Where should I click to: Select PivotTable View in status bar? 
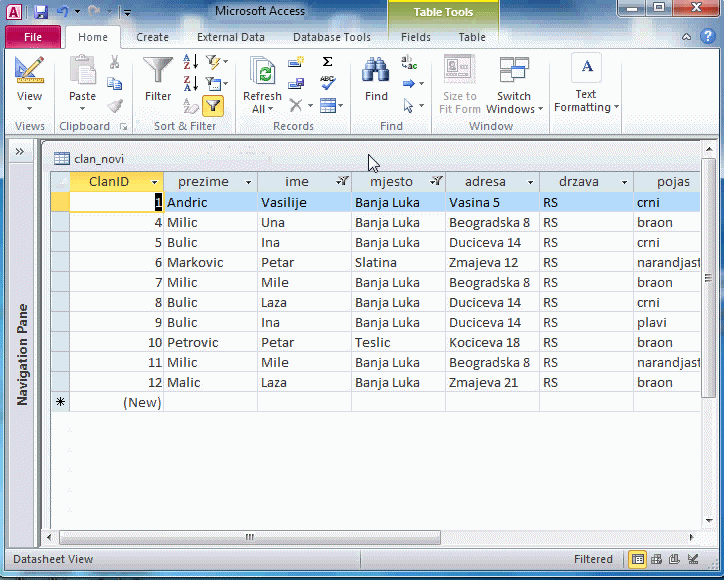pyautogui.click(x=656, y=560)
